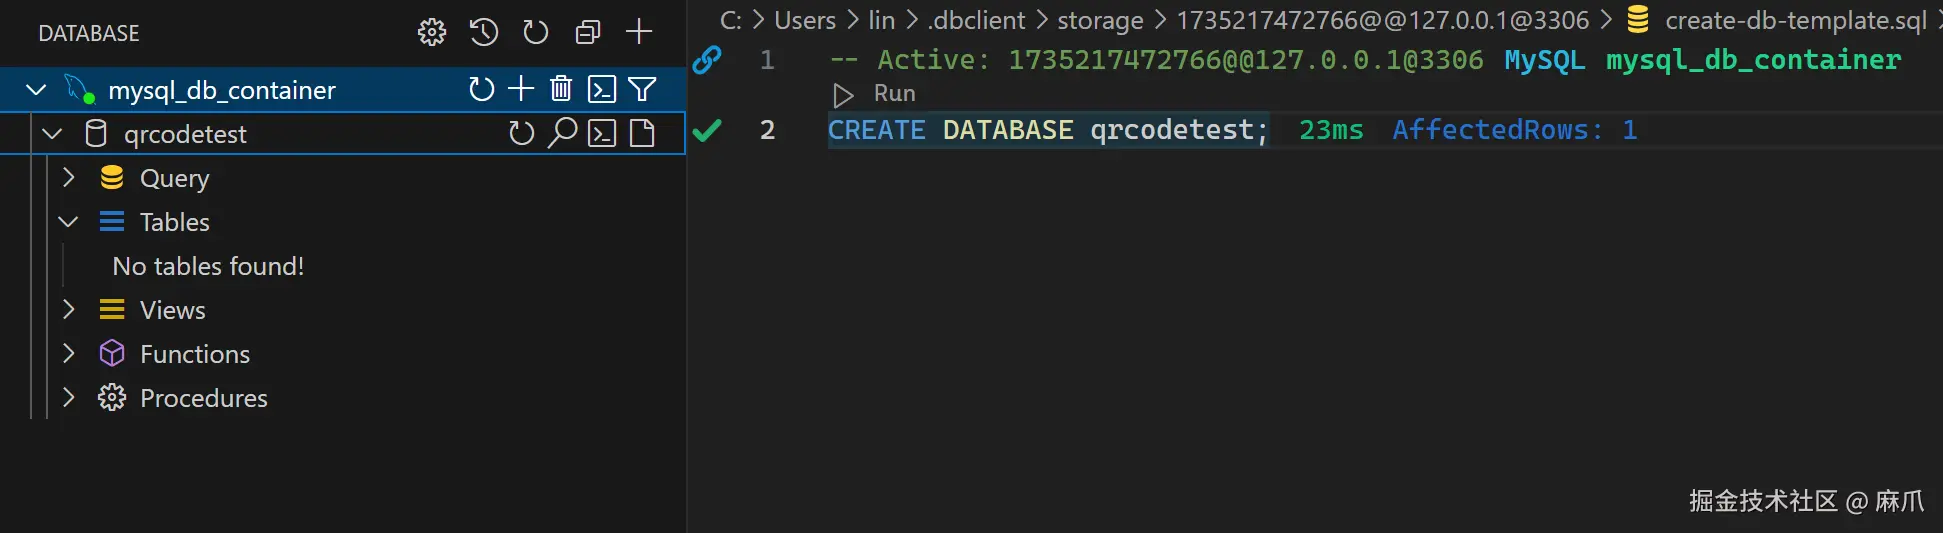Click the plus icon on the mysql_db_container row

(521, 89)
